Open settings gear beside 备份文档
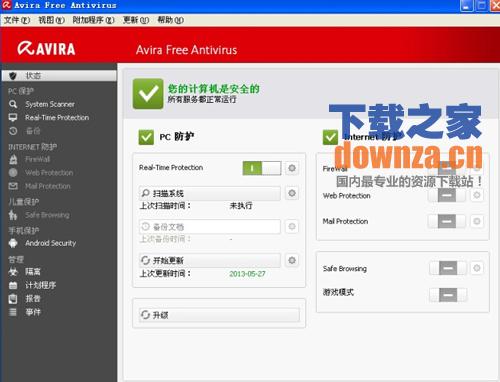 (292, 227)
